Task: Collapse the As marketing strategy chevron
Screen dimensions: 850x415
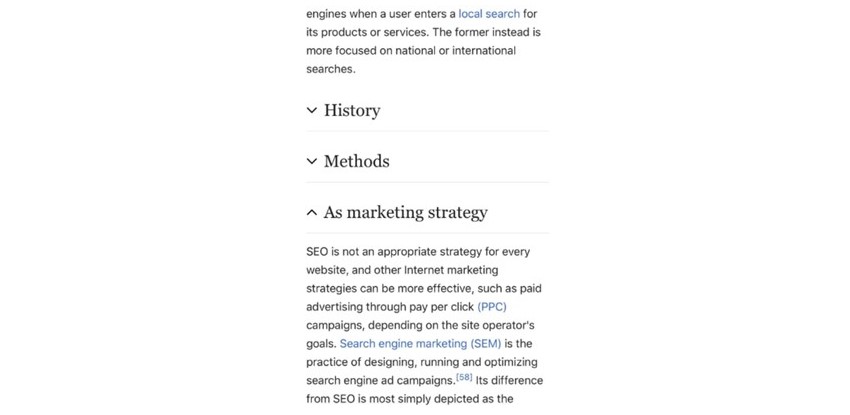Action: 312,212
